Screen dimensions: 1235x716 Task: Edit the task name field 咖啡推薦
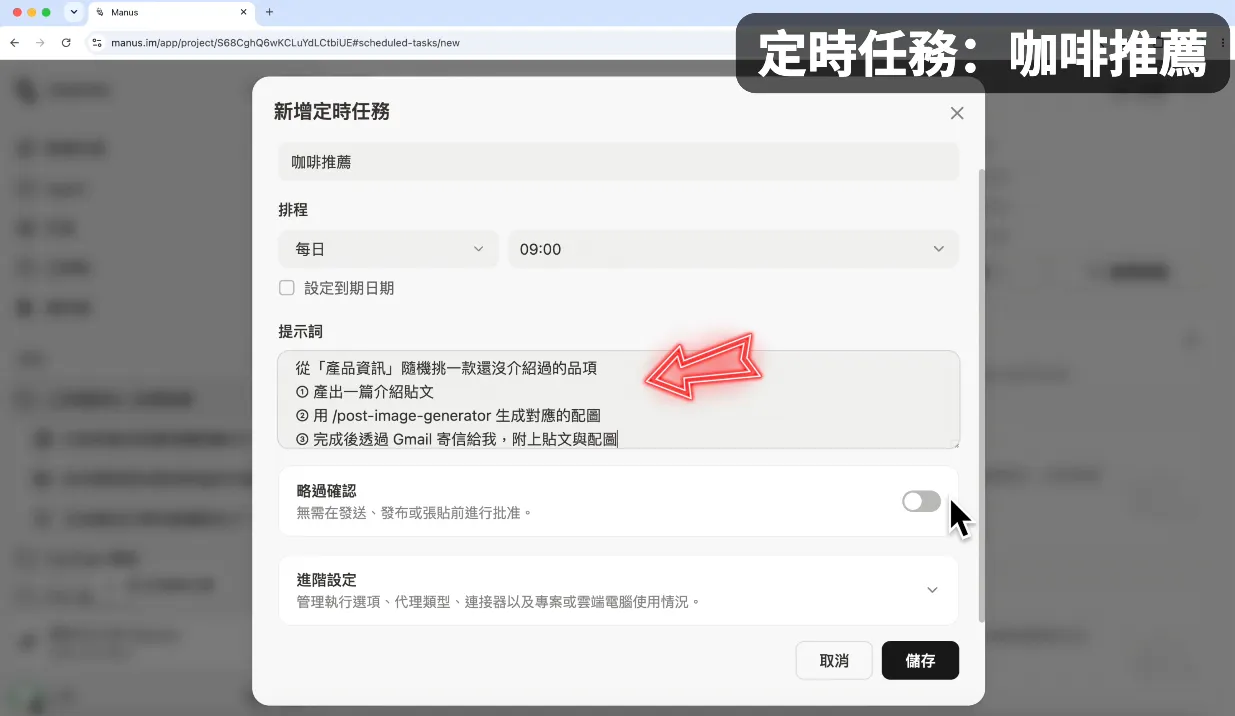pyautogui.click(x=618, y=161)
